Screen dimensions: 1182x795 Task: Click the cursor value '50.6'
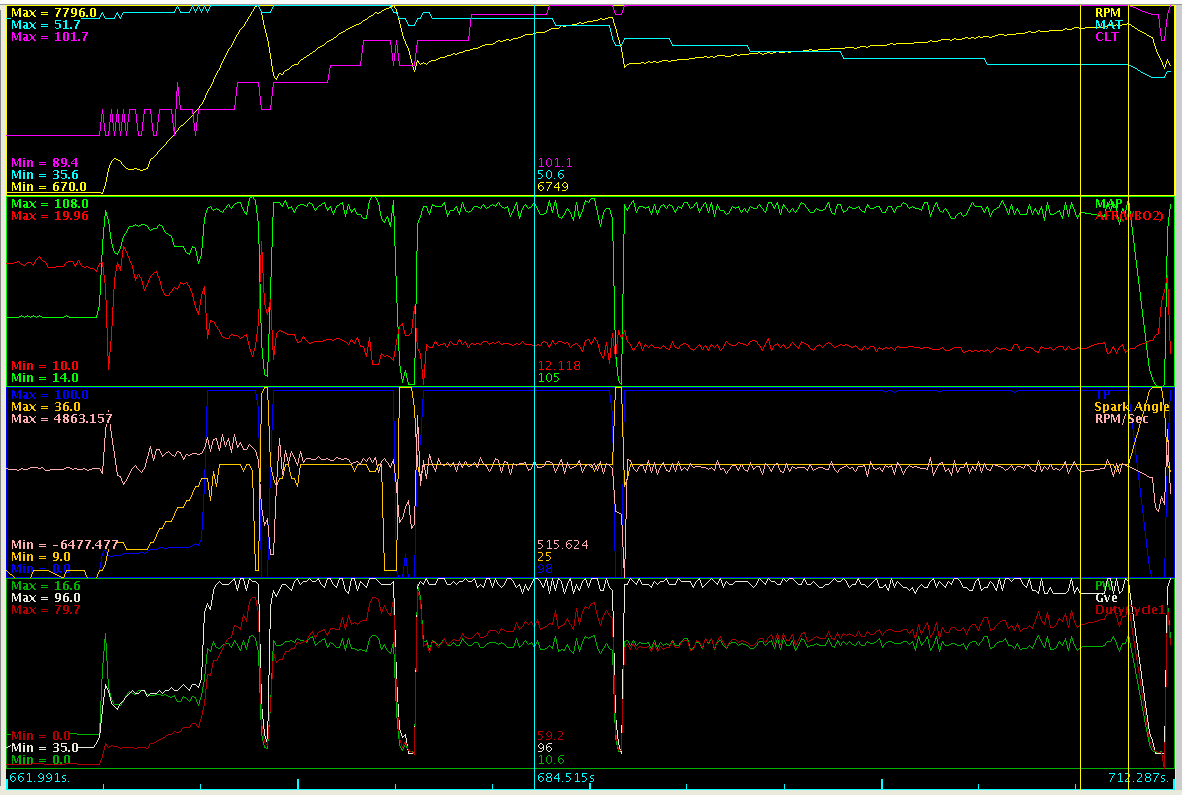pos(551,175)
